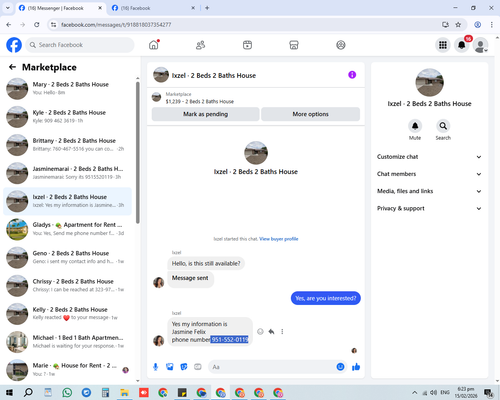Click the Yes, are you interested? message
This screenshot has height=400, width=500.
pyautogui.click(x=326, y=298)
